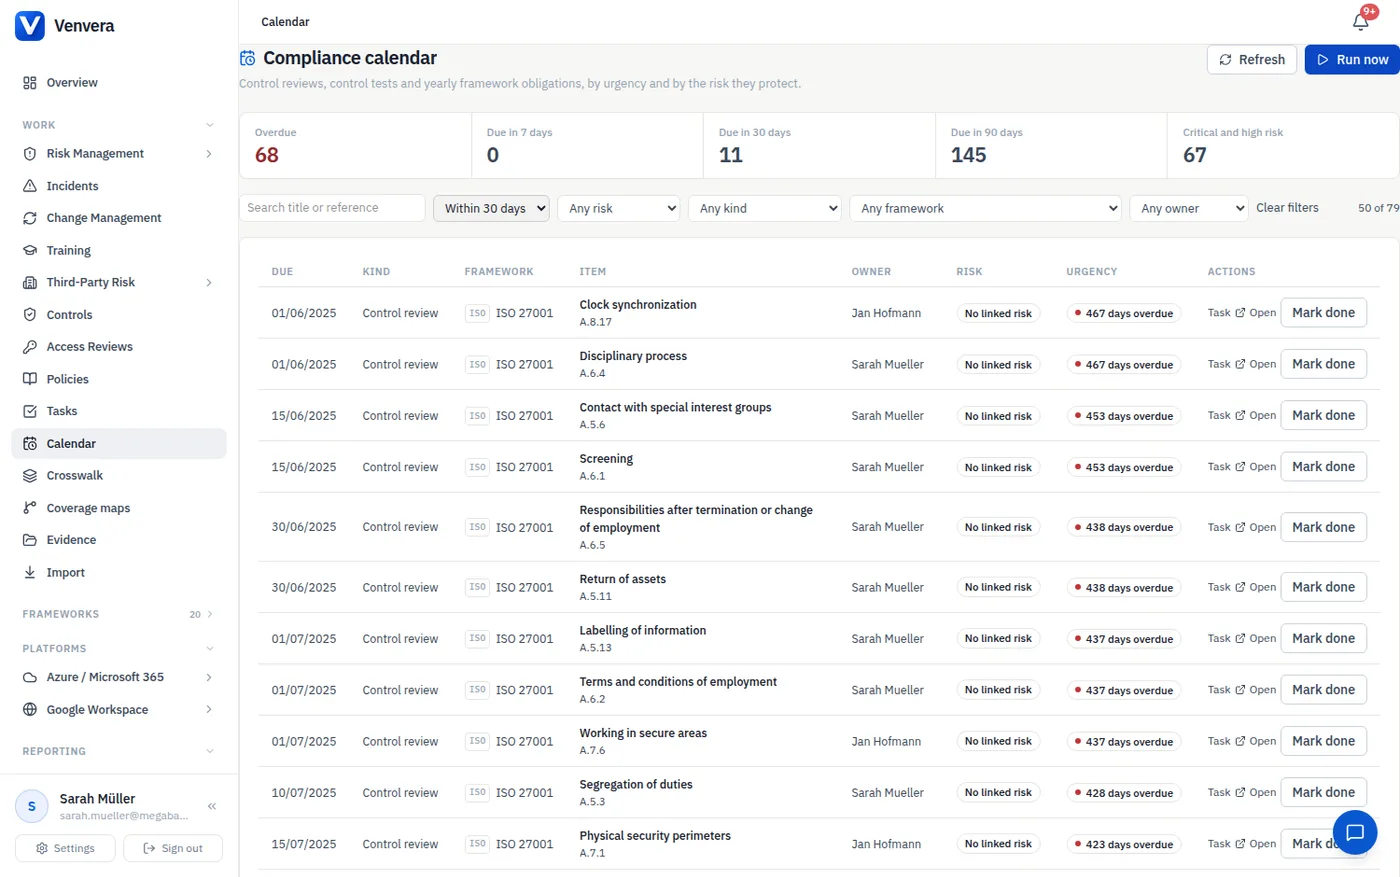The height and width of the screenshot is (877, 1400).
Task: Click the Incidents warning triangle icon
Action: 30,186
